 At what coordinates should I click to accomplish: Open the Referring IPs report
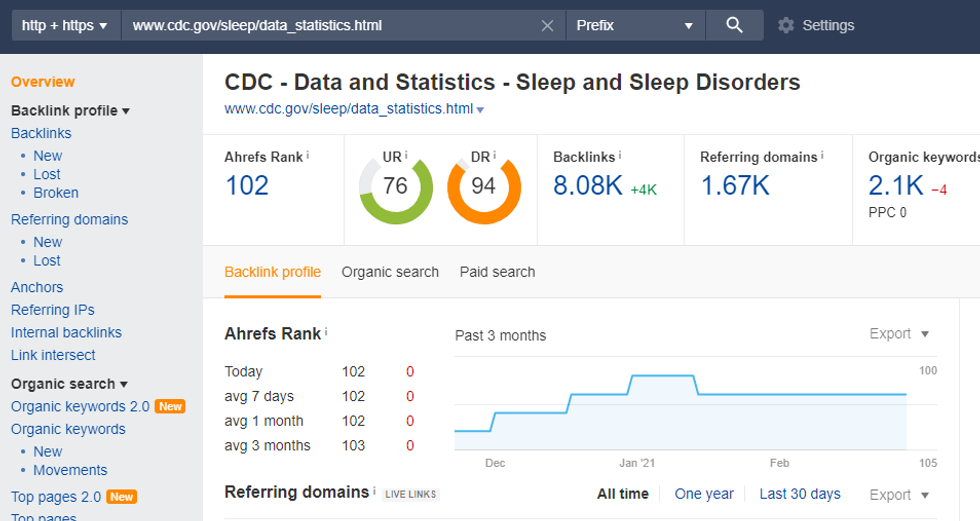click(52, 310)
